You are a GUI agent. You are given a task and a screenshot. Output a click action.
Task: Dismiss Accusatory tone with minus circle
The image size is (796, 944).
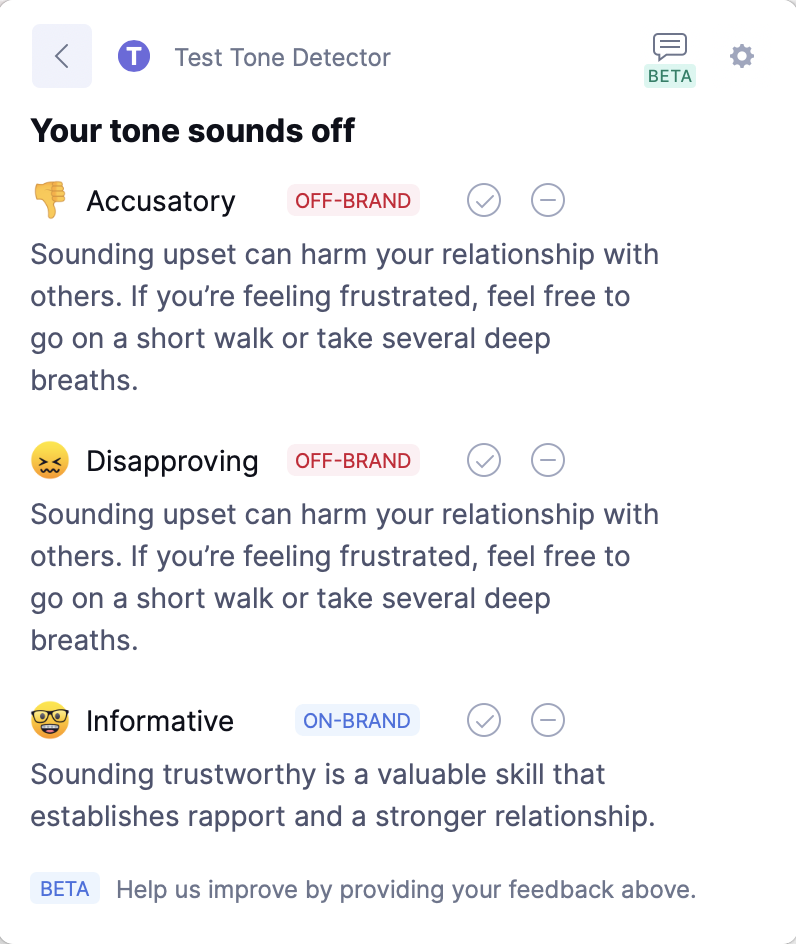tap(547, 200)
